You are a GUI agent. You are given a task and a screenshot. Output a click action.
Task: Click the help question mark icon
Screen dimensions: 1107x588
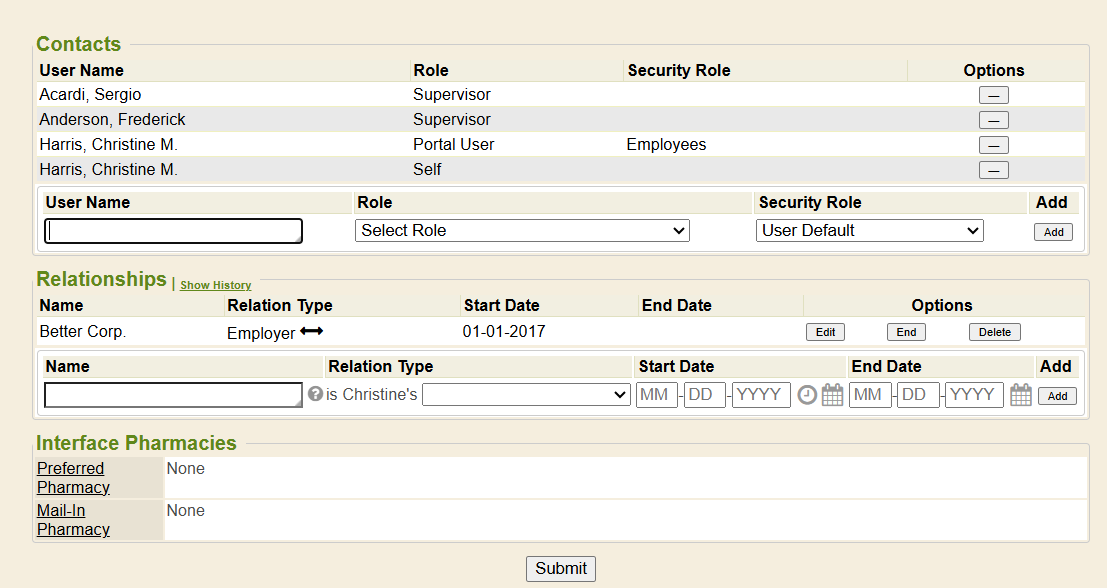[315, 394]
